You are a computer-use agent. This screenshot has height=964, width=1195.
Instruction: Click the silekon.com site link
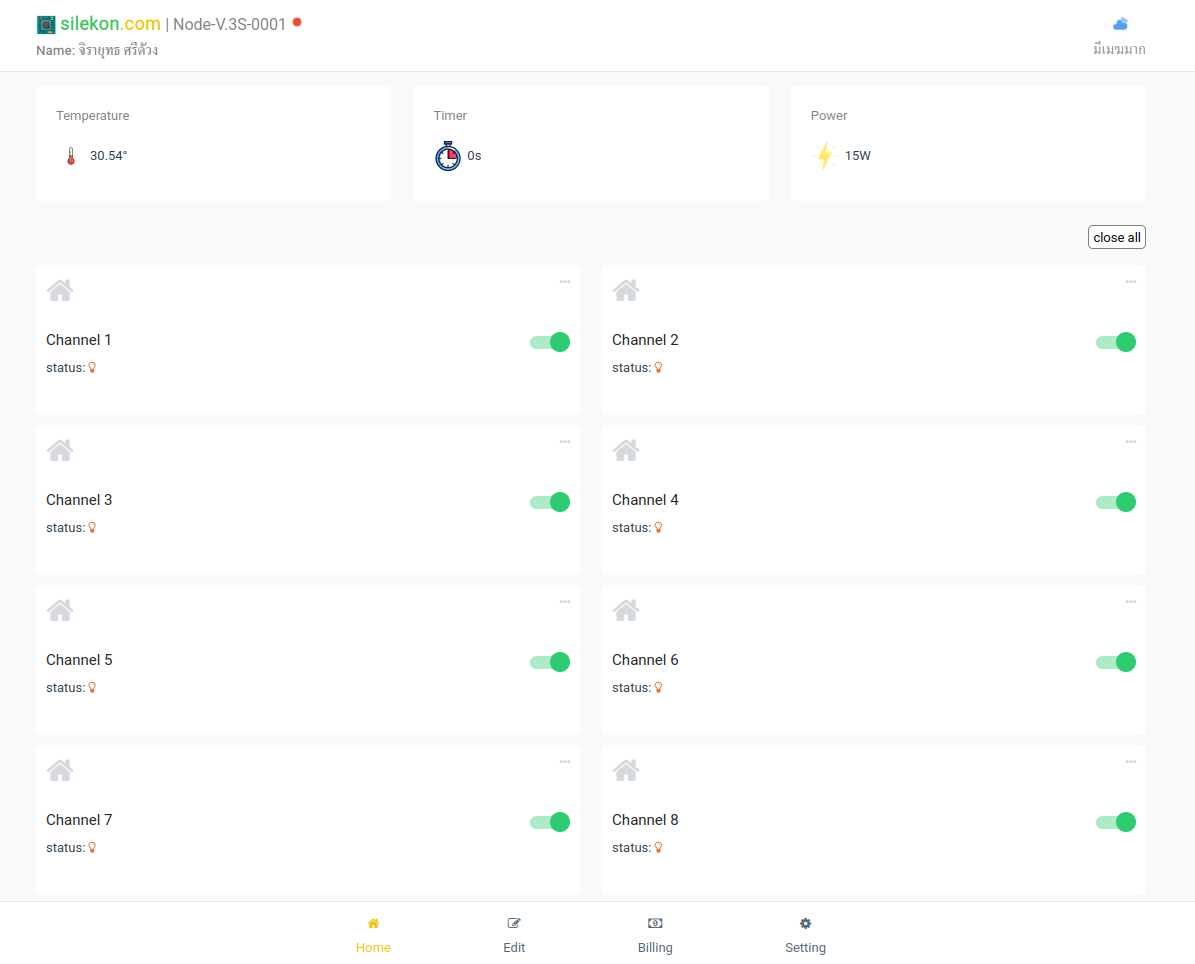(110, 24)
